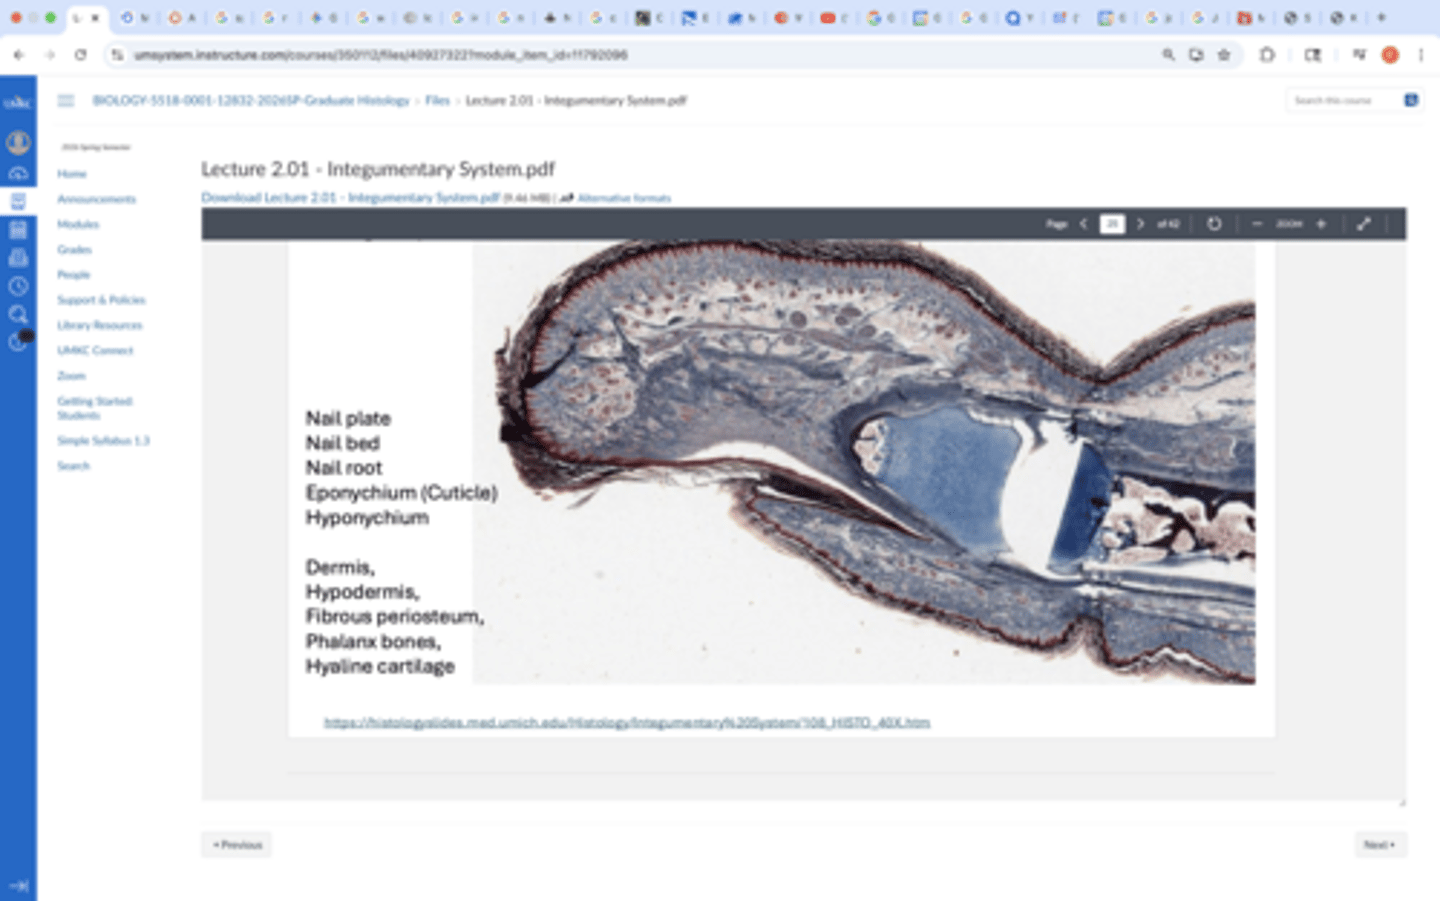Open Support & Policies in course navigation
1440x901 pixels.
101,300
